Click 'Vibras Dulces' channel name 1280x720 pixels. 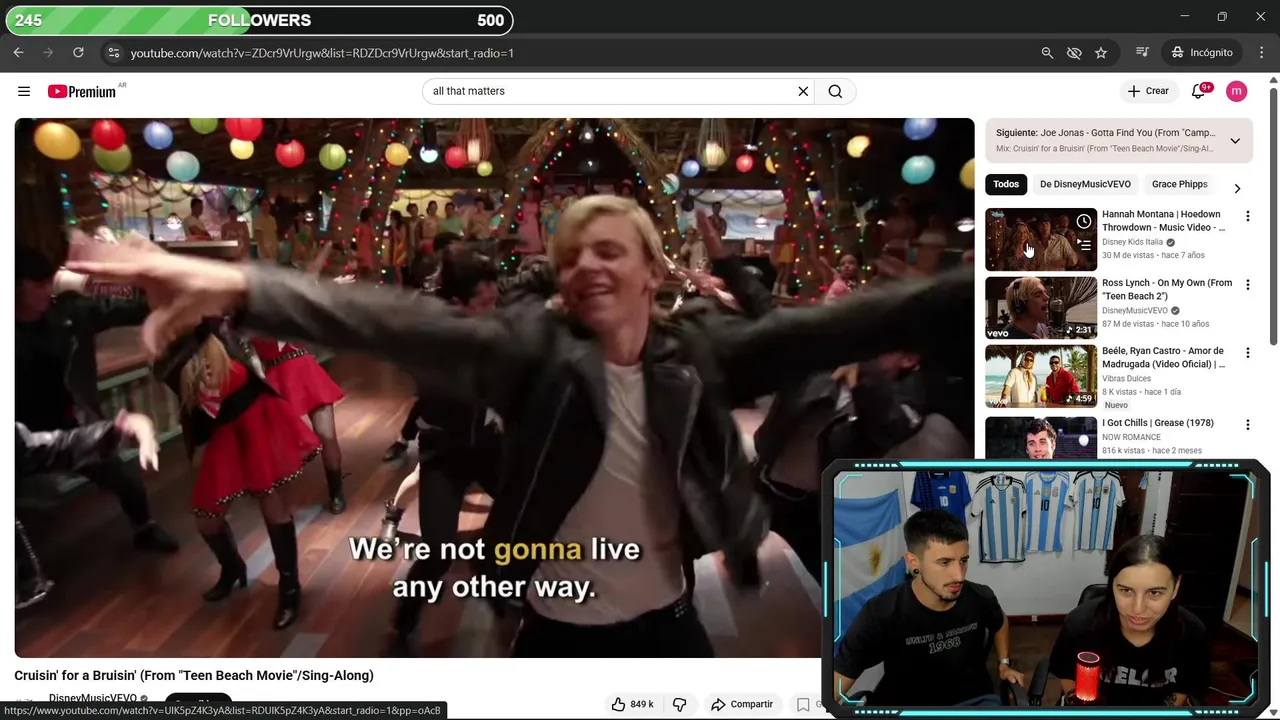click(x=1126, y=379)
